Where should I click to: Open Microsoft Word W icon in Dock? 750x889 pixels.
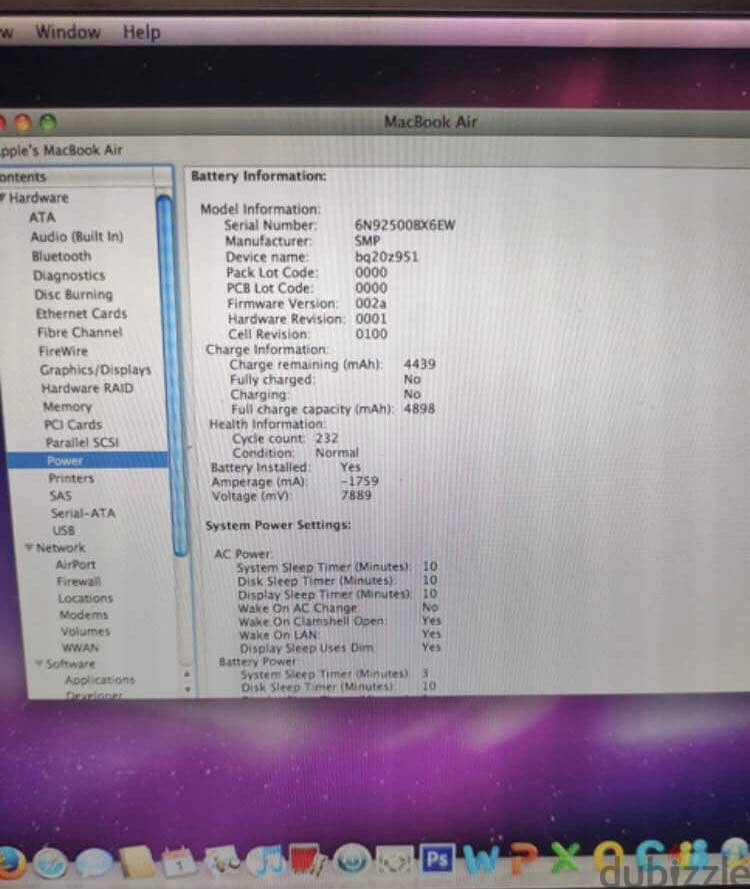(481, 858)
